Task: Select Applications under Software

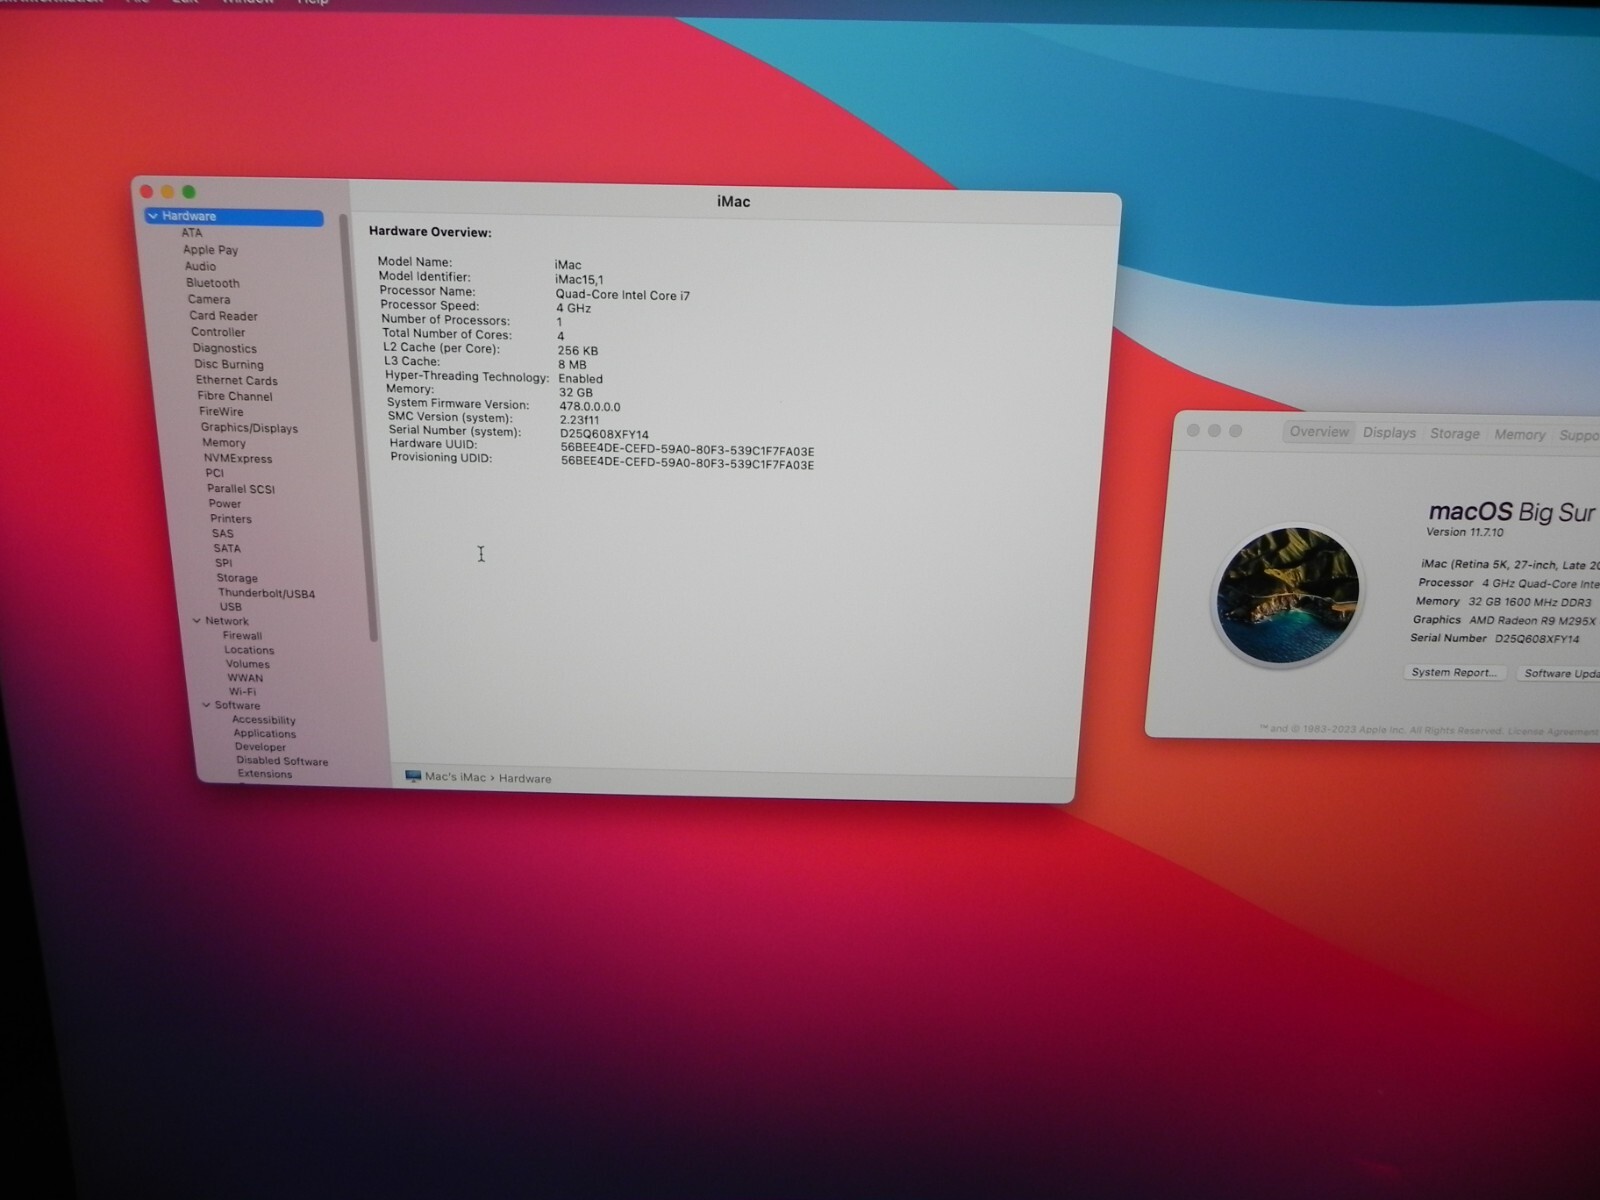Action: tap(265, 733)
